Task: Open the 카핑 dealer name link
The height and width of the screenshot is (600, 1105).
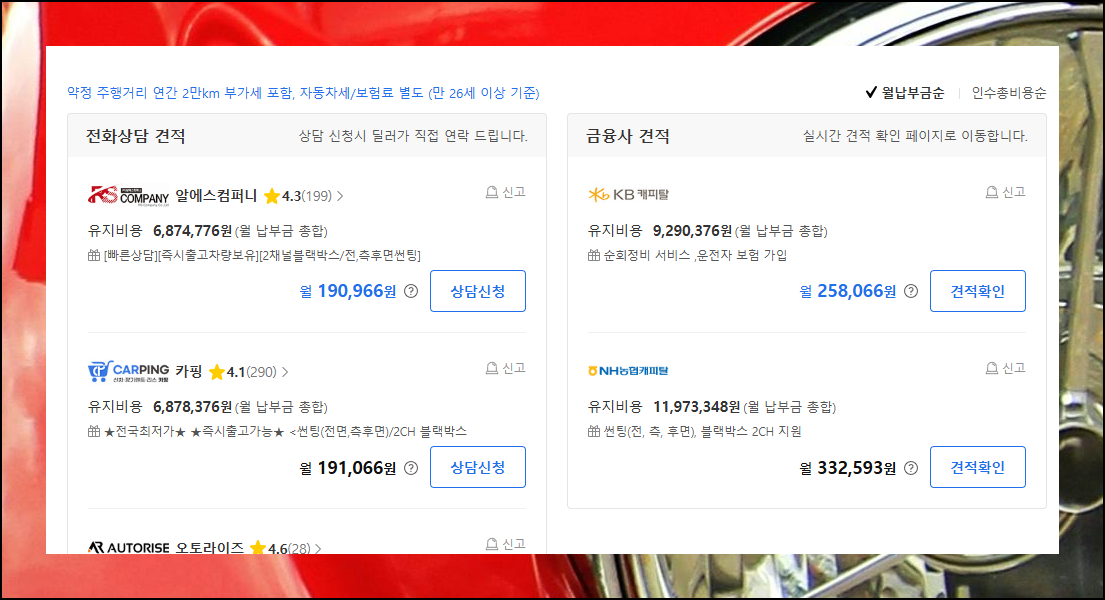Action: pyautogui.click(x=189, y=372)
